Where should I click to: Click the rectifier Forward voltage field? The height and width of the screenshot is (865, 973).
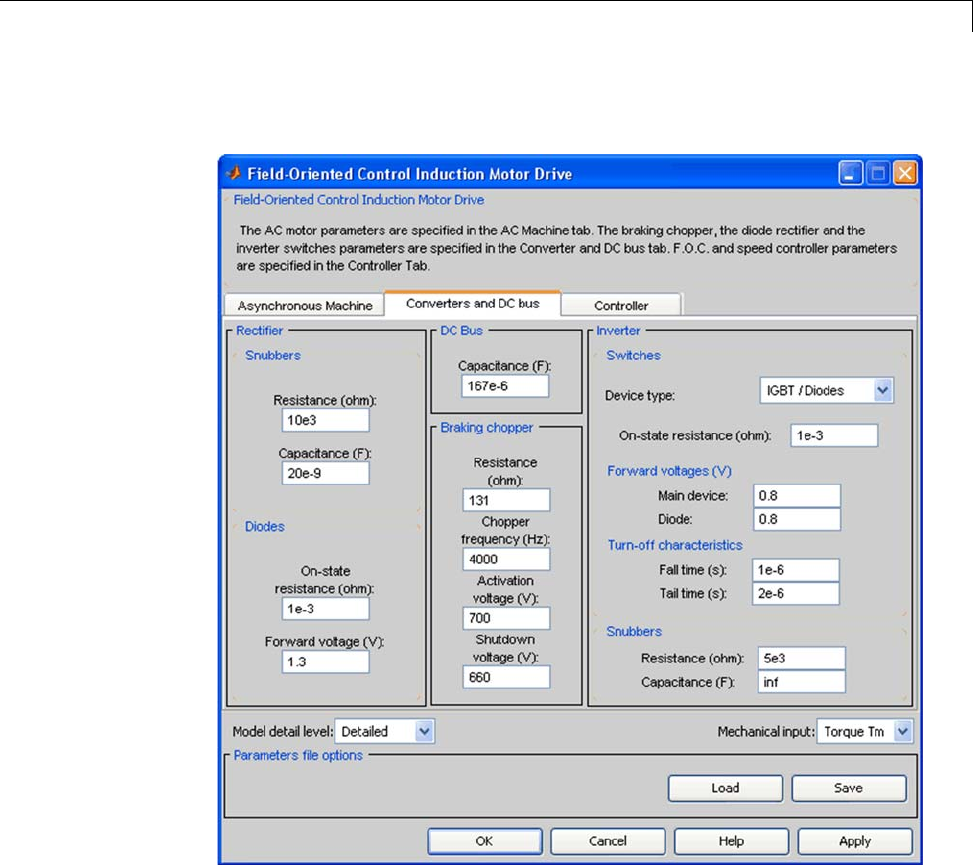point(325,661)
